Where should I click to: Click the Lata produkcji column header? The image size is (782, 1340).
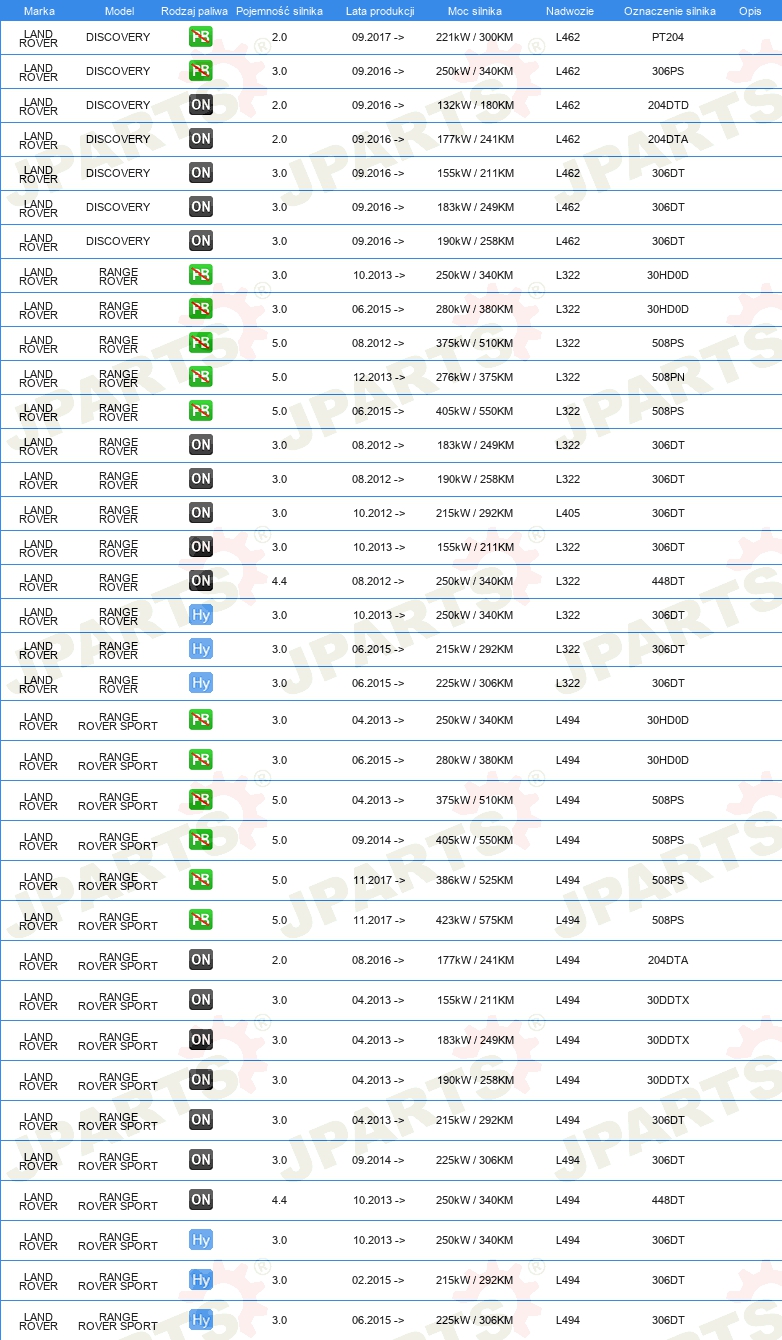click(x=379, y=11)
